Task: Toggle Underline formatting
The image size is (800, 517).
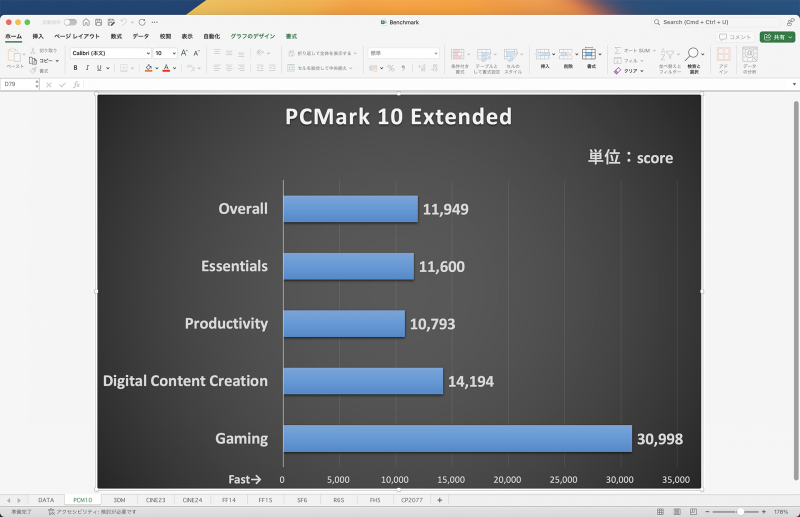Action: point(99,68)
